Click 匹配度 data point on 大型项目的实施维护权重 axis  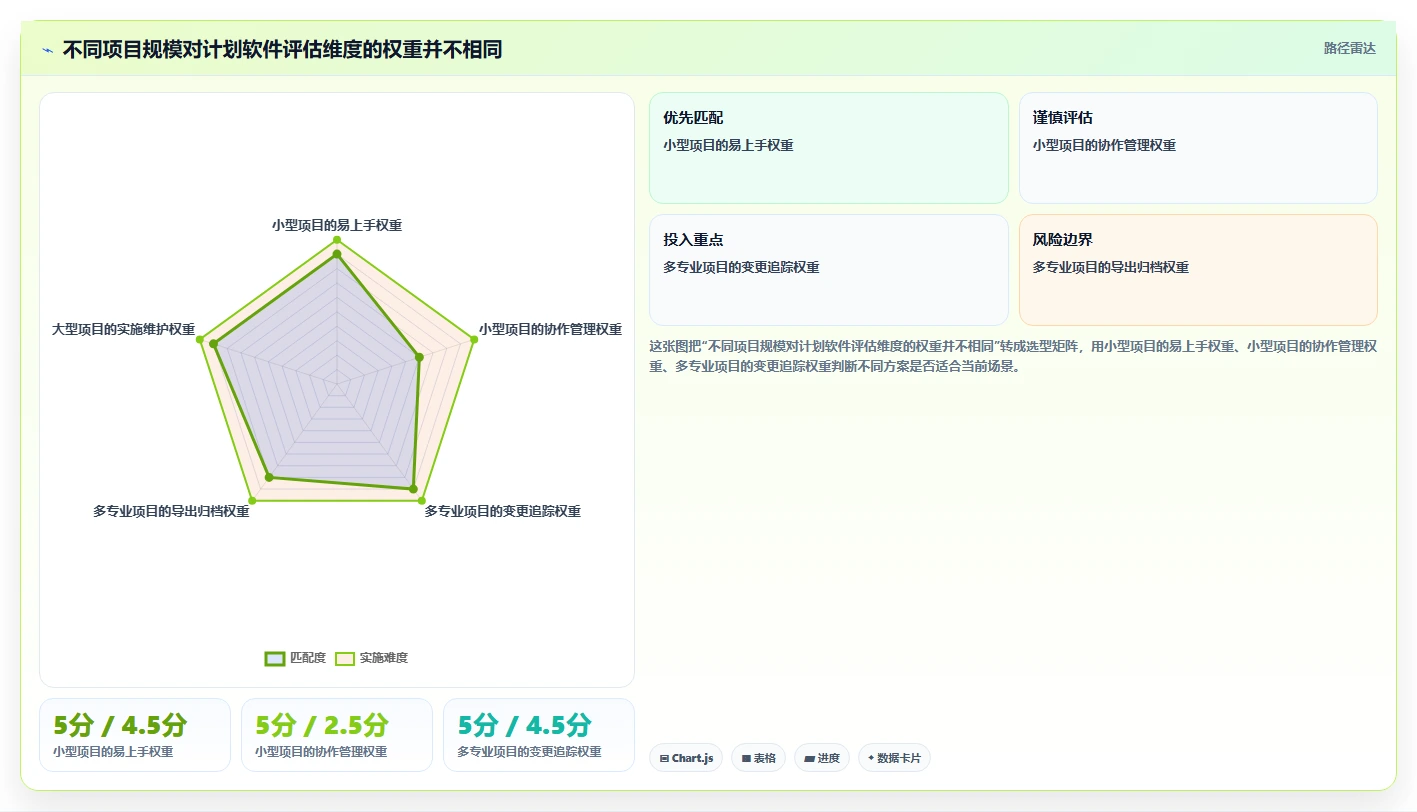(x=214, y=344)
